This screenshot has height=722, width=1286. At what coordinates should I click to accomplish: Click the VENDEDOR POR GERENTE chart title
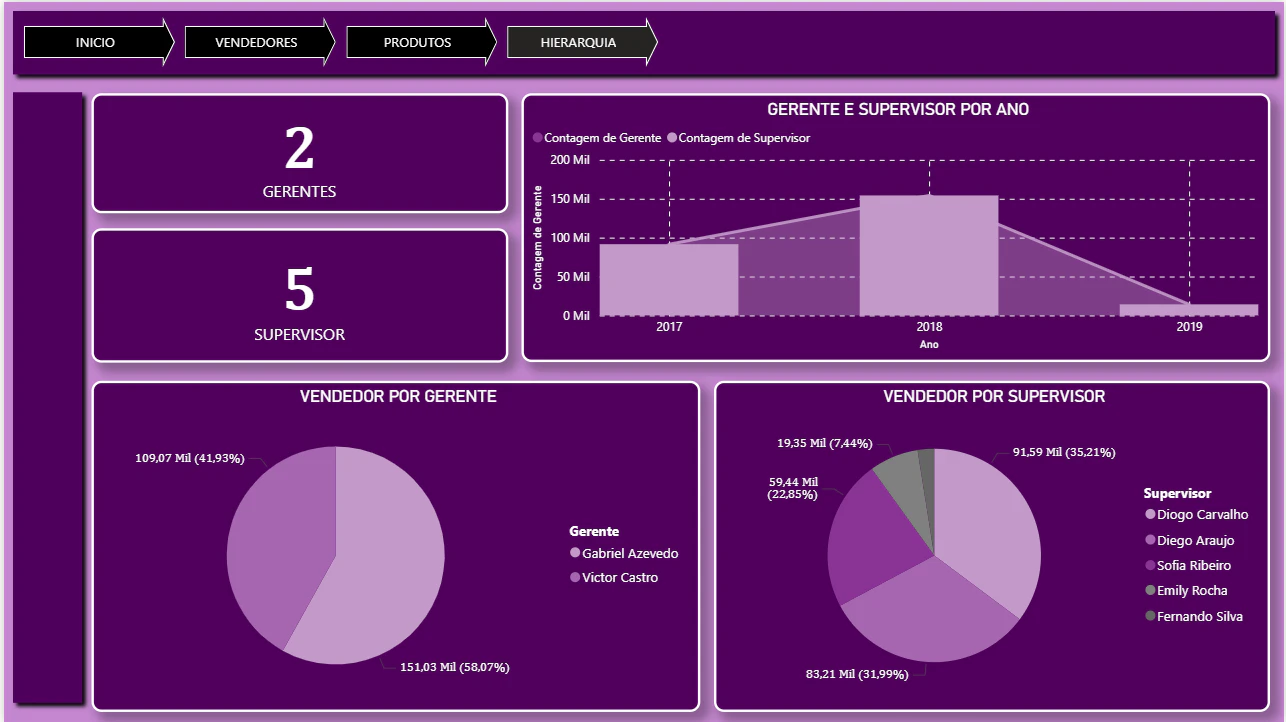[398, 397]
